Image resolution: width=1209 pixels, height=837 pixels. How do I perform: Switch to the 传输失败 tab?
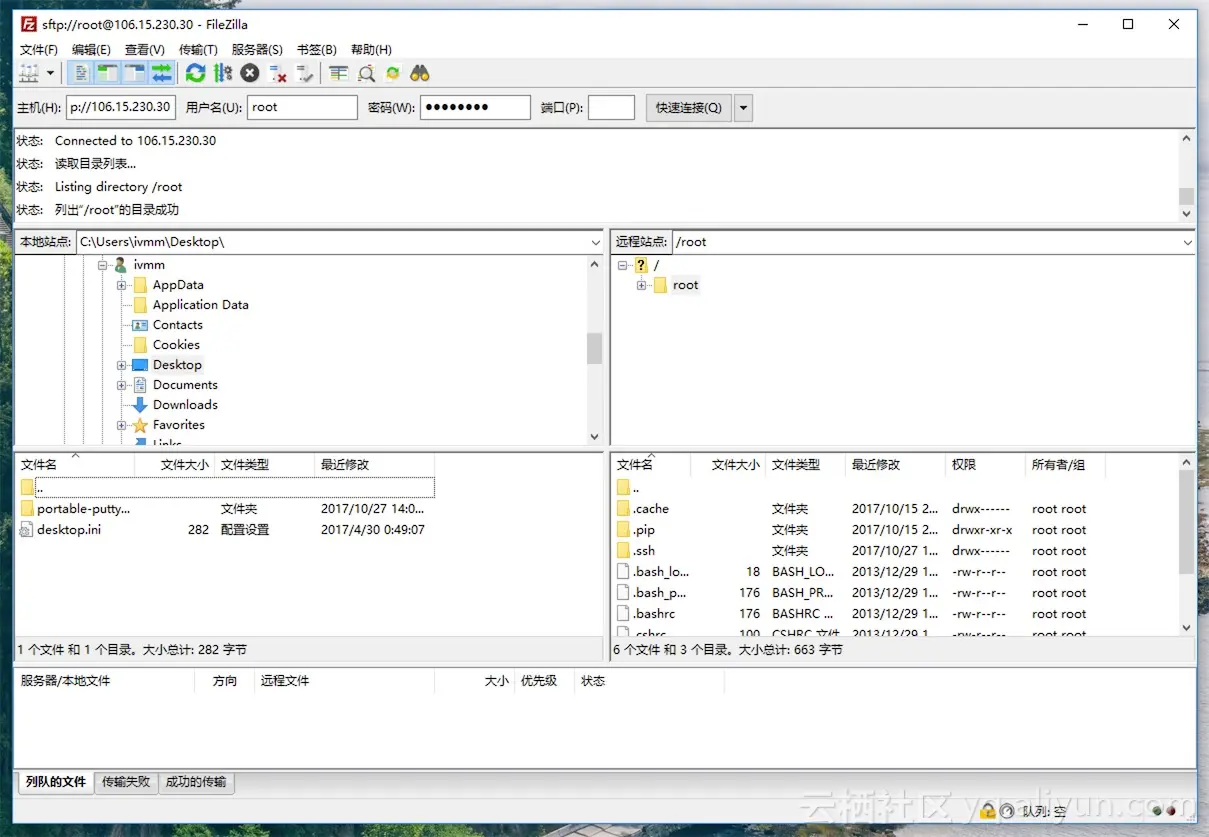coord(126,782)
